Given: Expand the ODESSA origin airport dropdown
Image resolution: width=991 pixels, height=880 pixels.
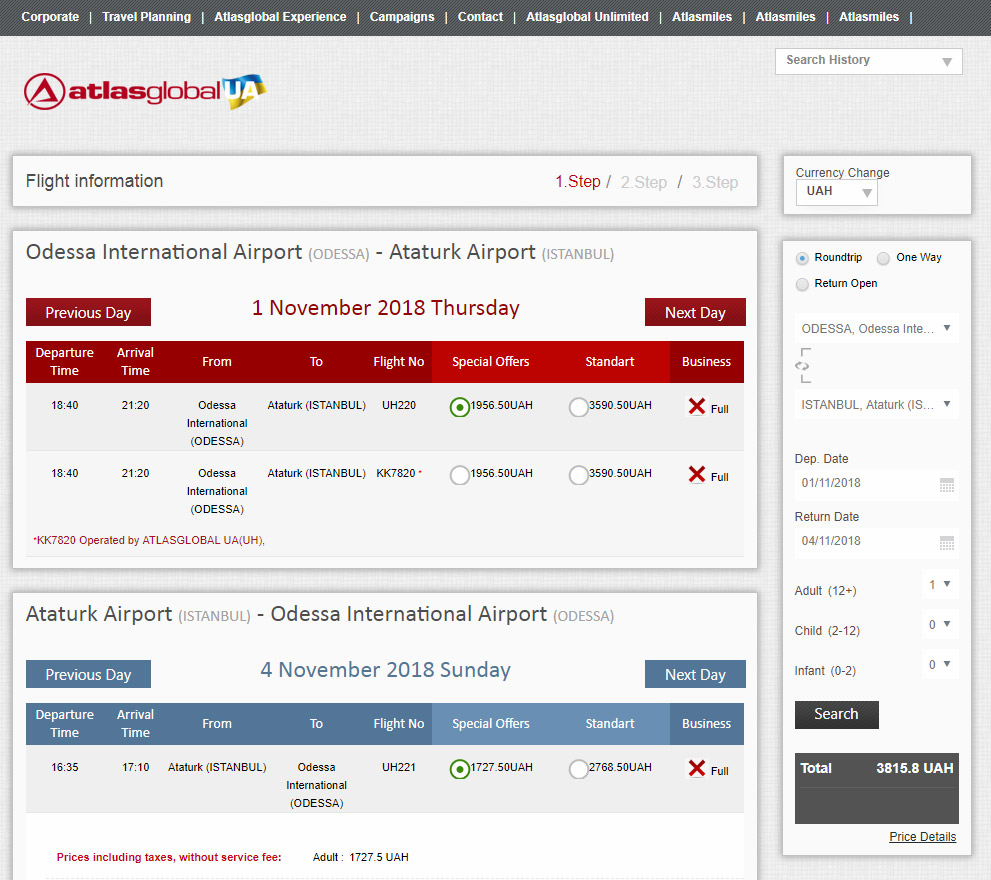Looking at the screenshot, I should tap(876, 329).
